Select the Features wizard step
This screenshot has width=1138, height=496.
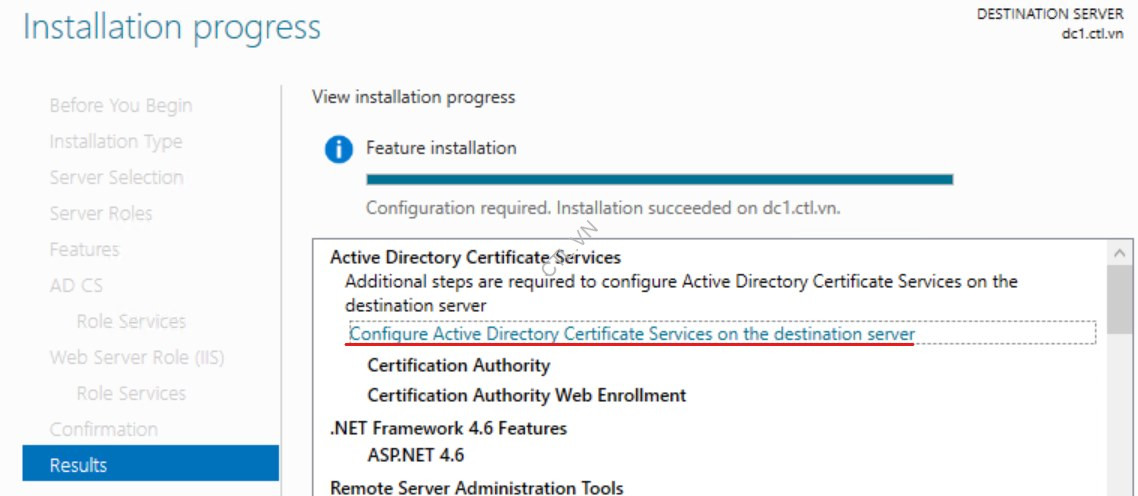pyautogui.click(x=84, y=250)
